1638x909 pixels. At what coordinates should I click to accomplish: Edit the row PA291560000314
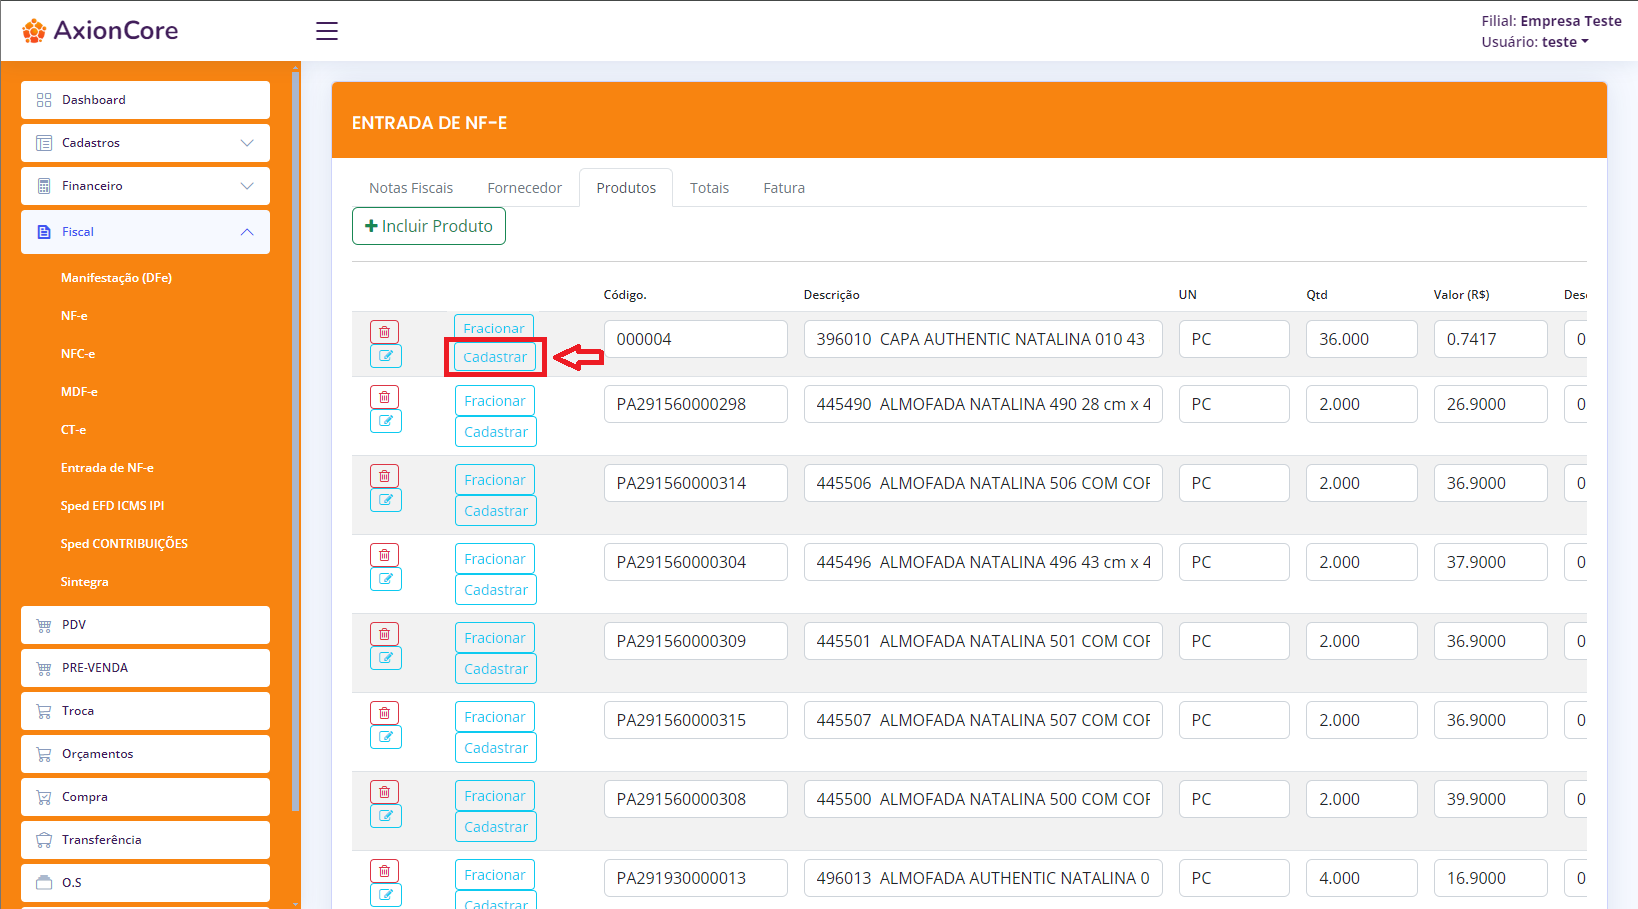(385, 500)
